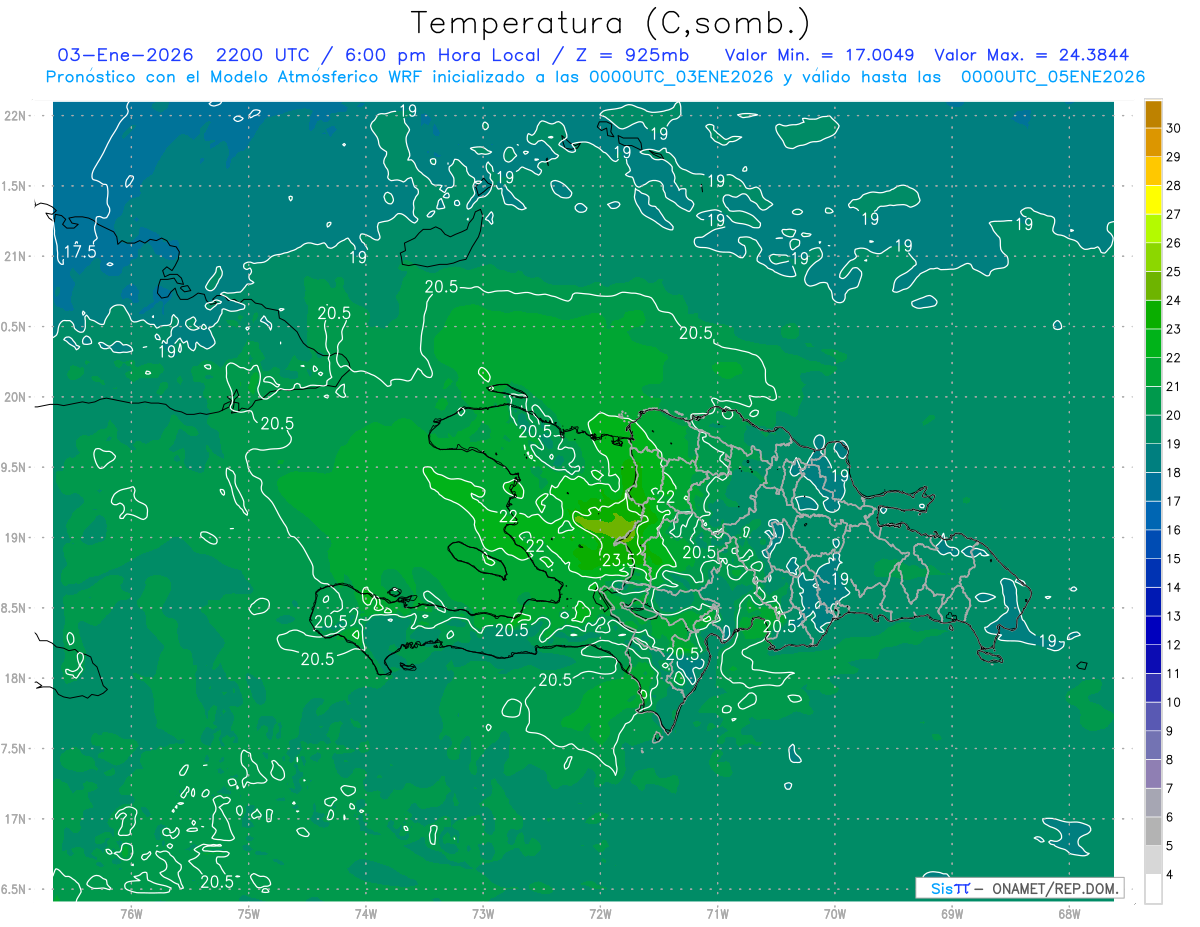The image size is (1200, 927).
Task: Click the yellow swatch between 27 and 28
Action: pos(1153,200)
